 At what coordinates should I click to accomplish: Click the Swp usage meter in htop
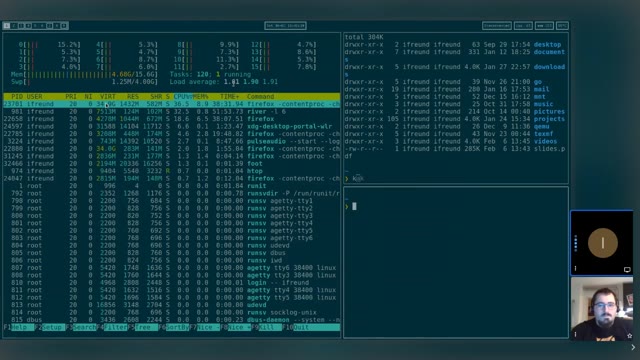click(84, 82)
